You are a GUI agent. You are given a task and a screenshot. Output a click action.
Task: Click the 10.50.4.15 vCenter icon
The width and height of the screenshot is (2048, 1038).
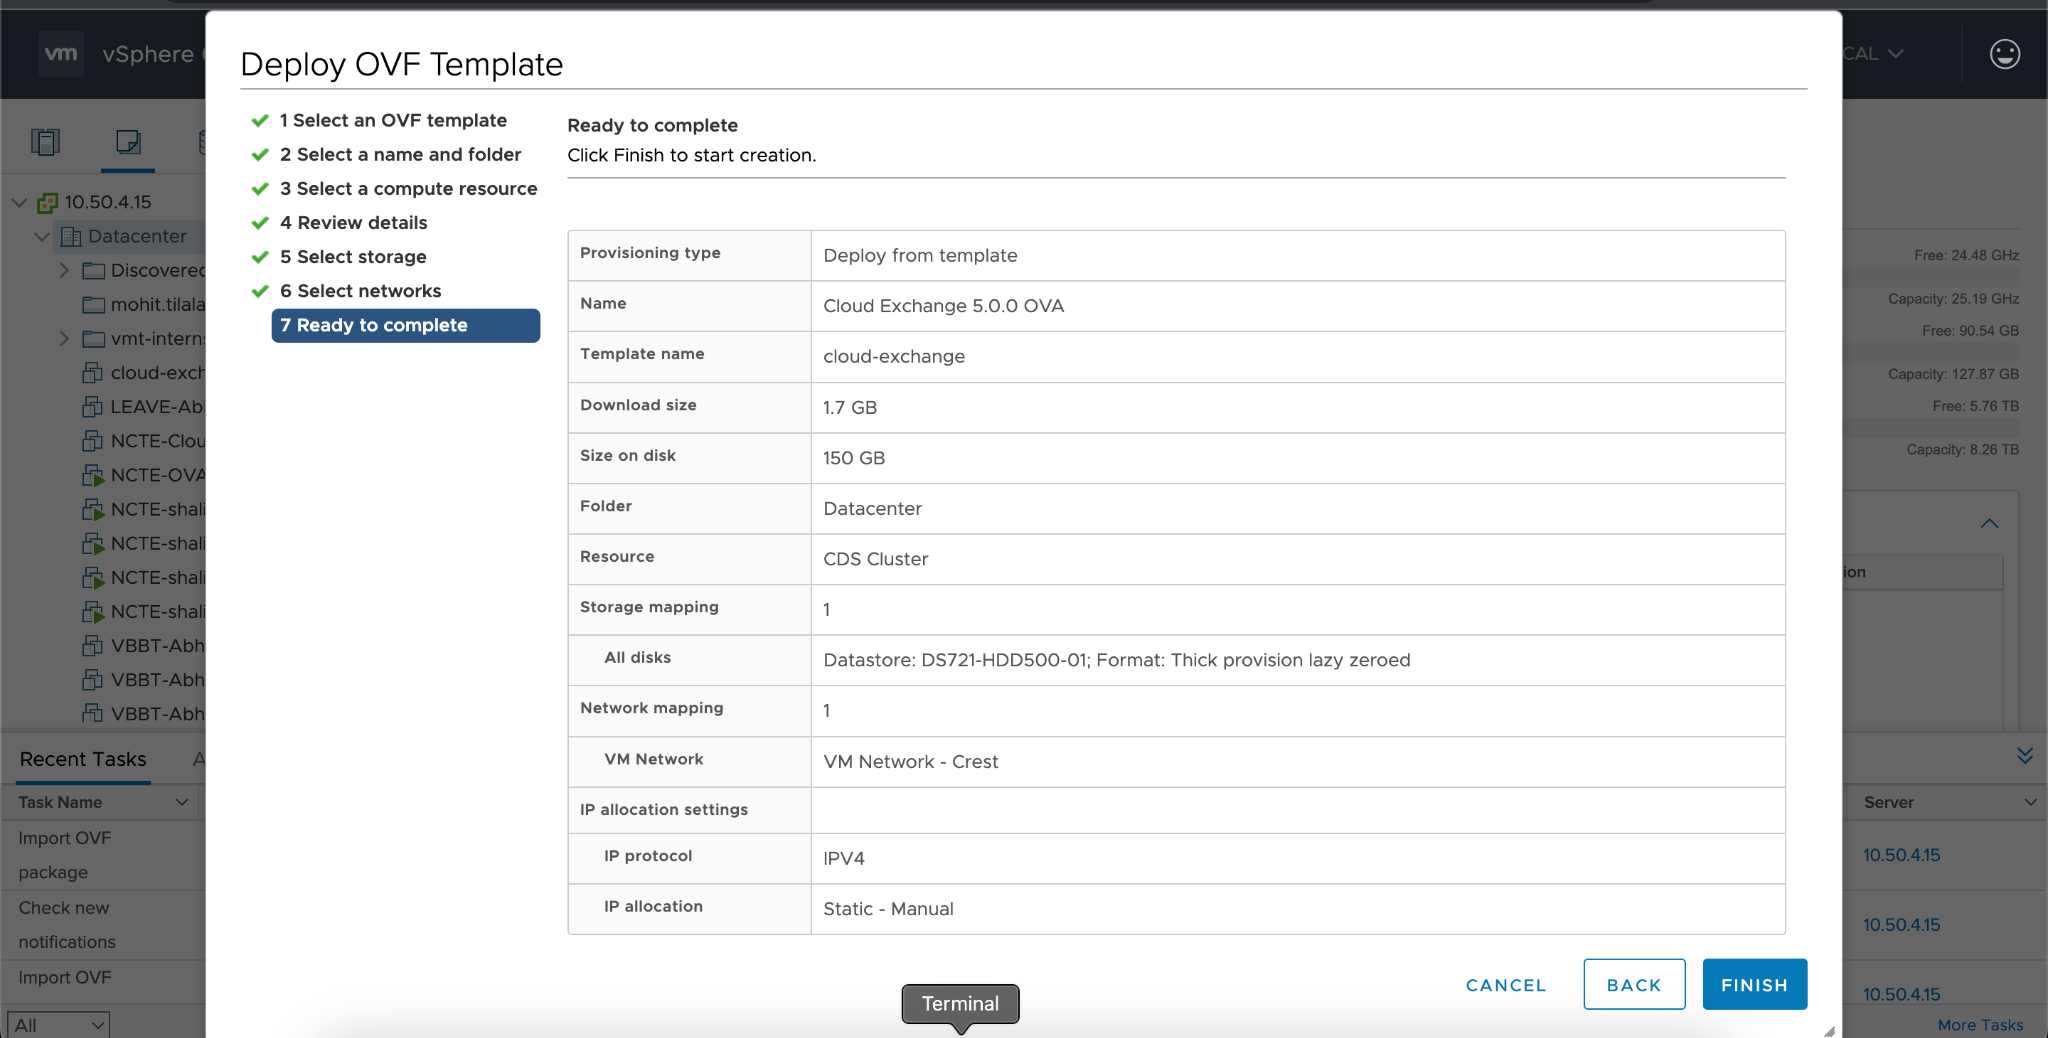pos(47,203)
